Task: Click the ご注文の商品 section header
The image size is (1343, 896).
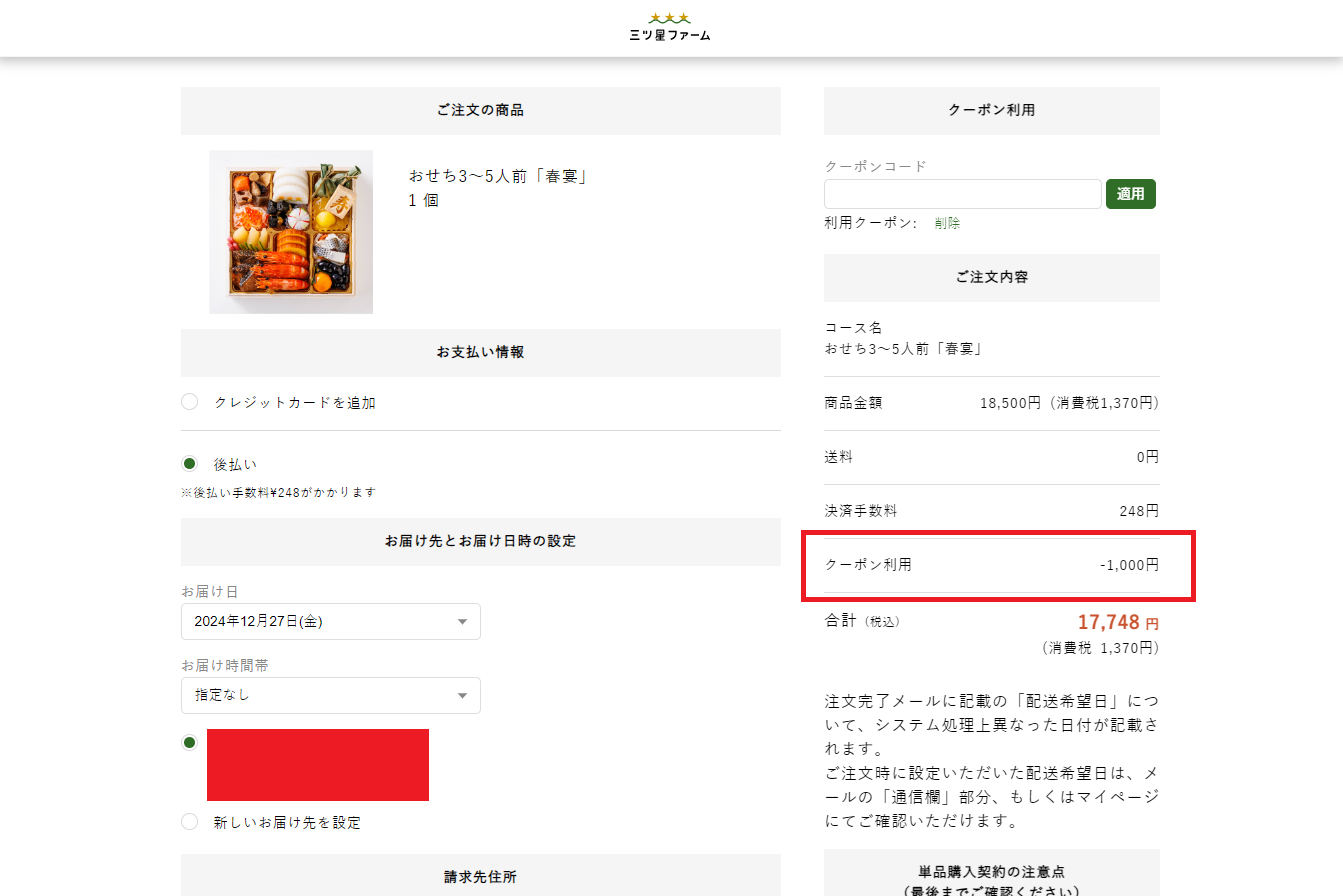Action: (x=481, y=110)
